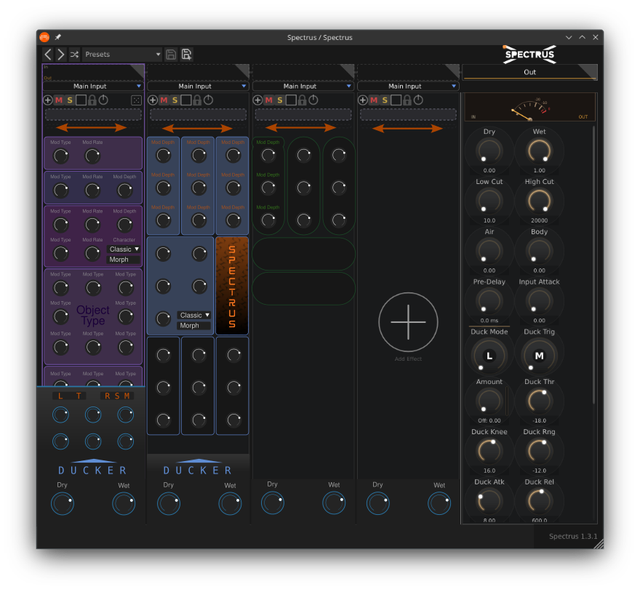Mute the third strip with M
Image resolution: width=640 pixels, height=592 pixels.
[x=269, y=100]
